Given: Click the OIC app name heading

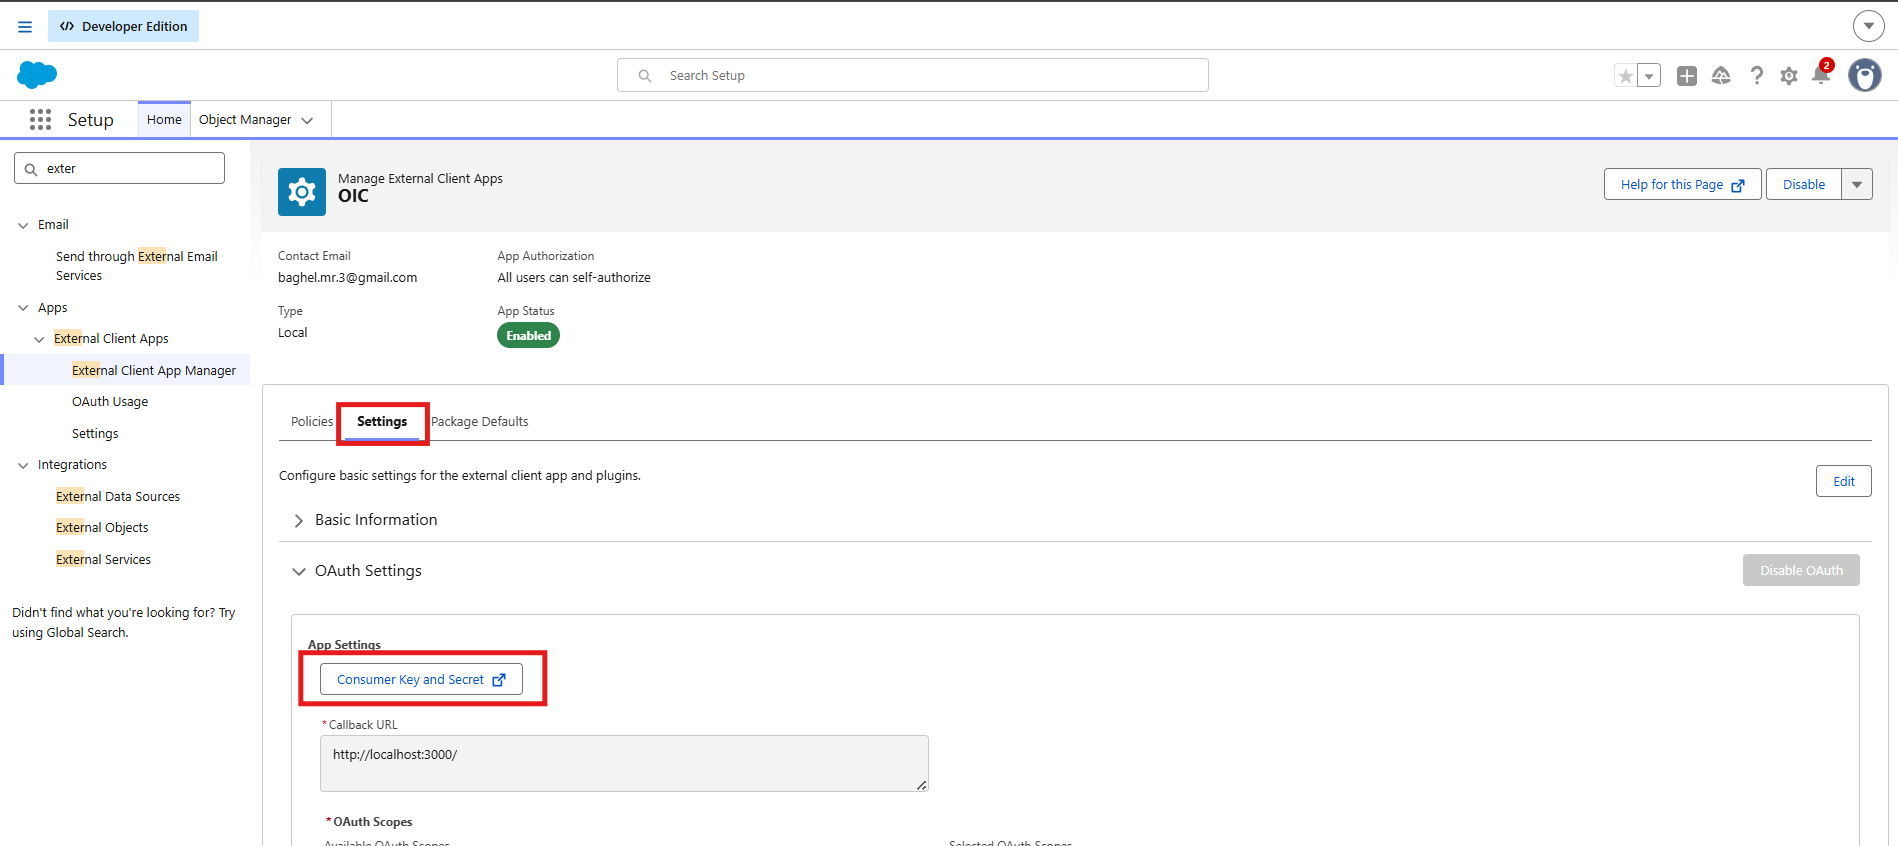Looking at the screenshot, I should tap(353, 196).
